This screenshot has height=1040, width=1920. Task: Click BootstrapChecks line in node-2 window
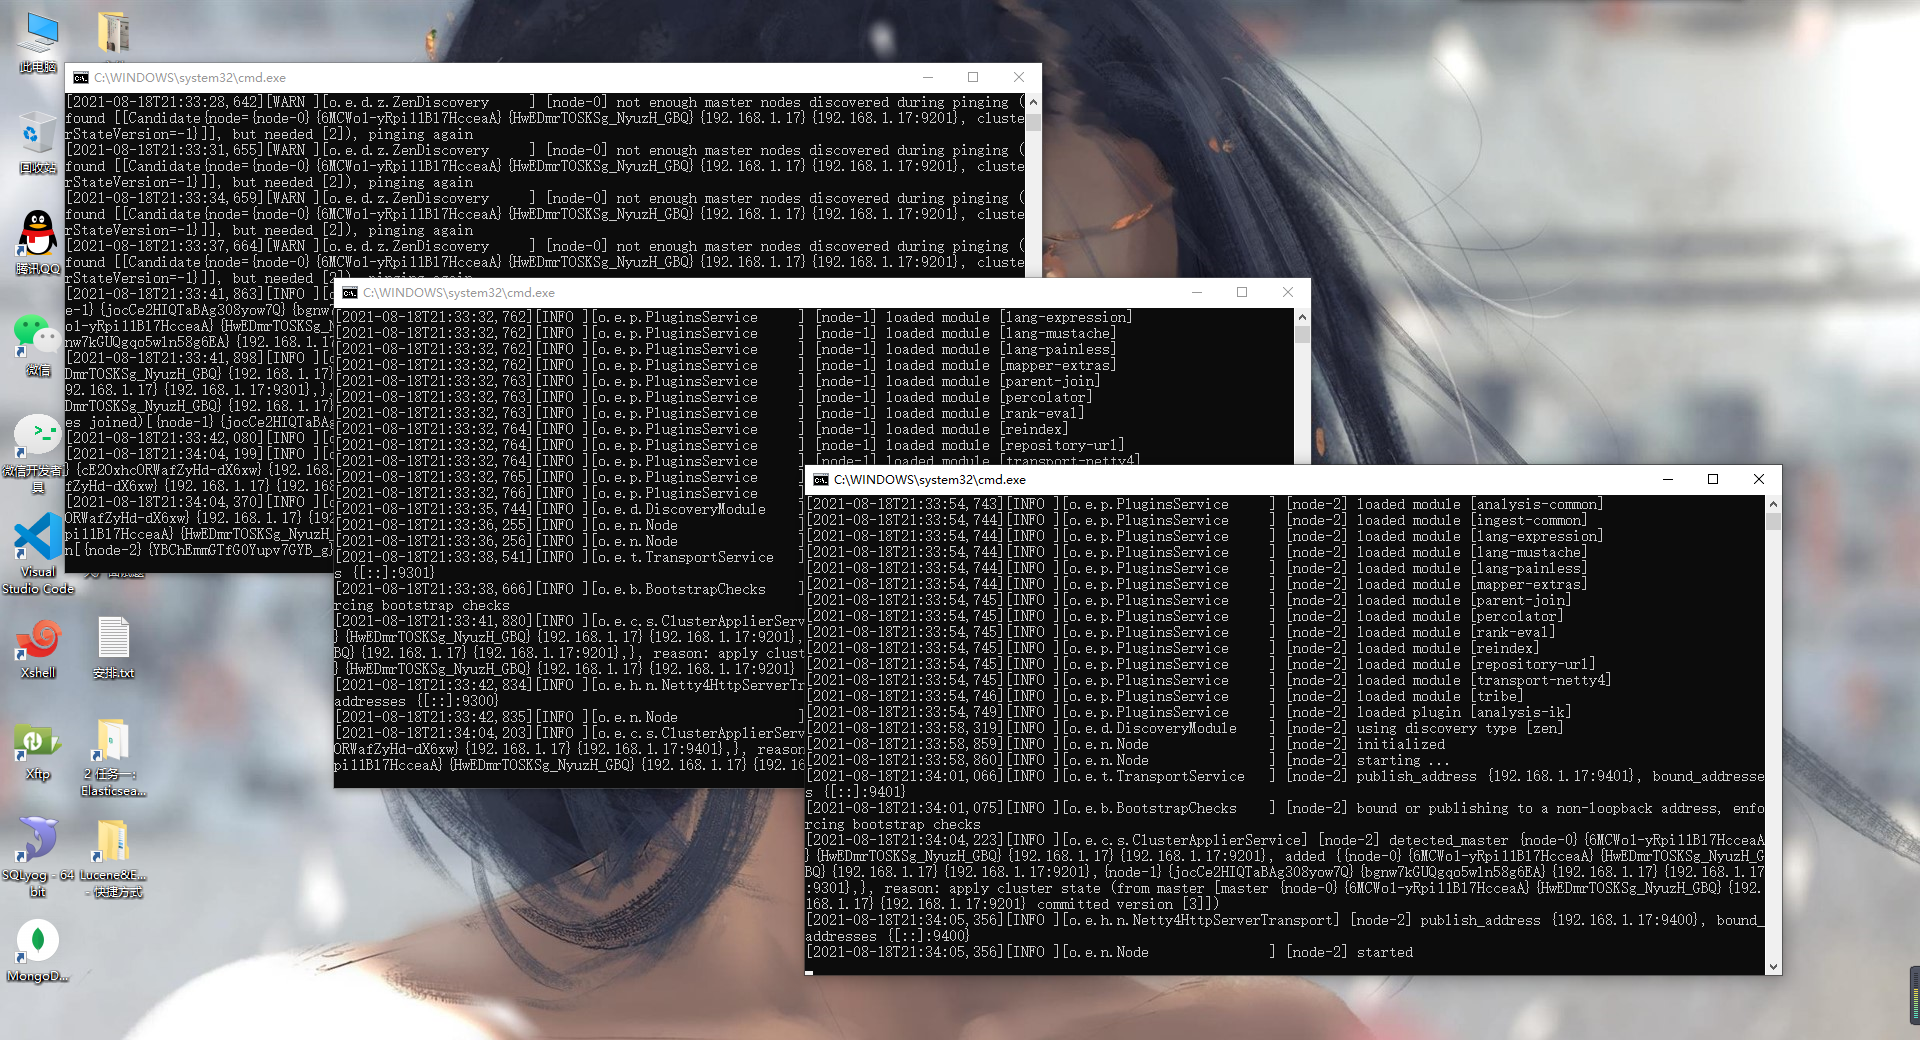pos(1286,809)
